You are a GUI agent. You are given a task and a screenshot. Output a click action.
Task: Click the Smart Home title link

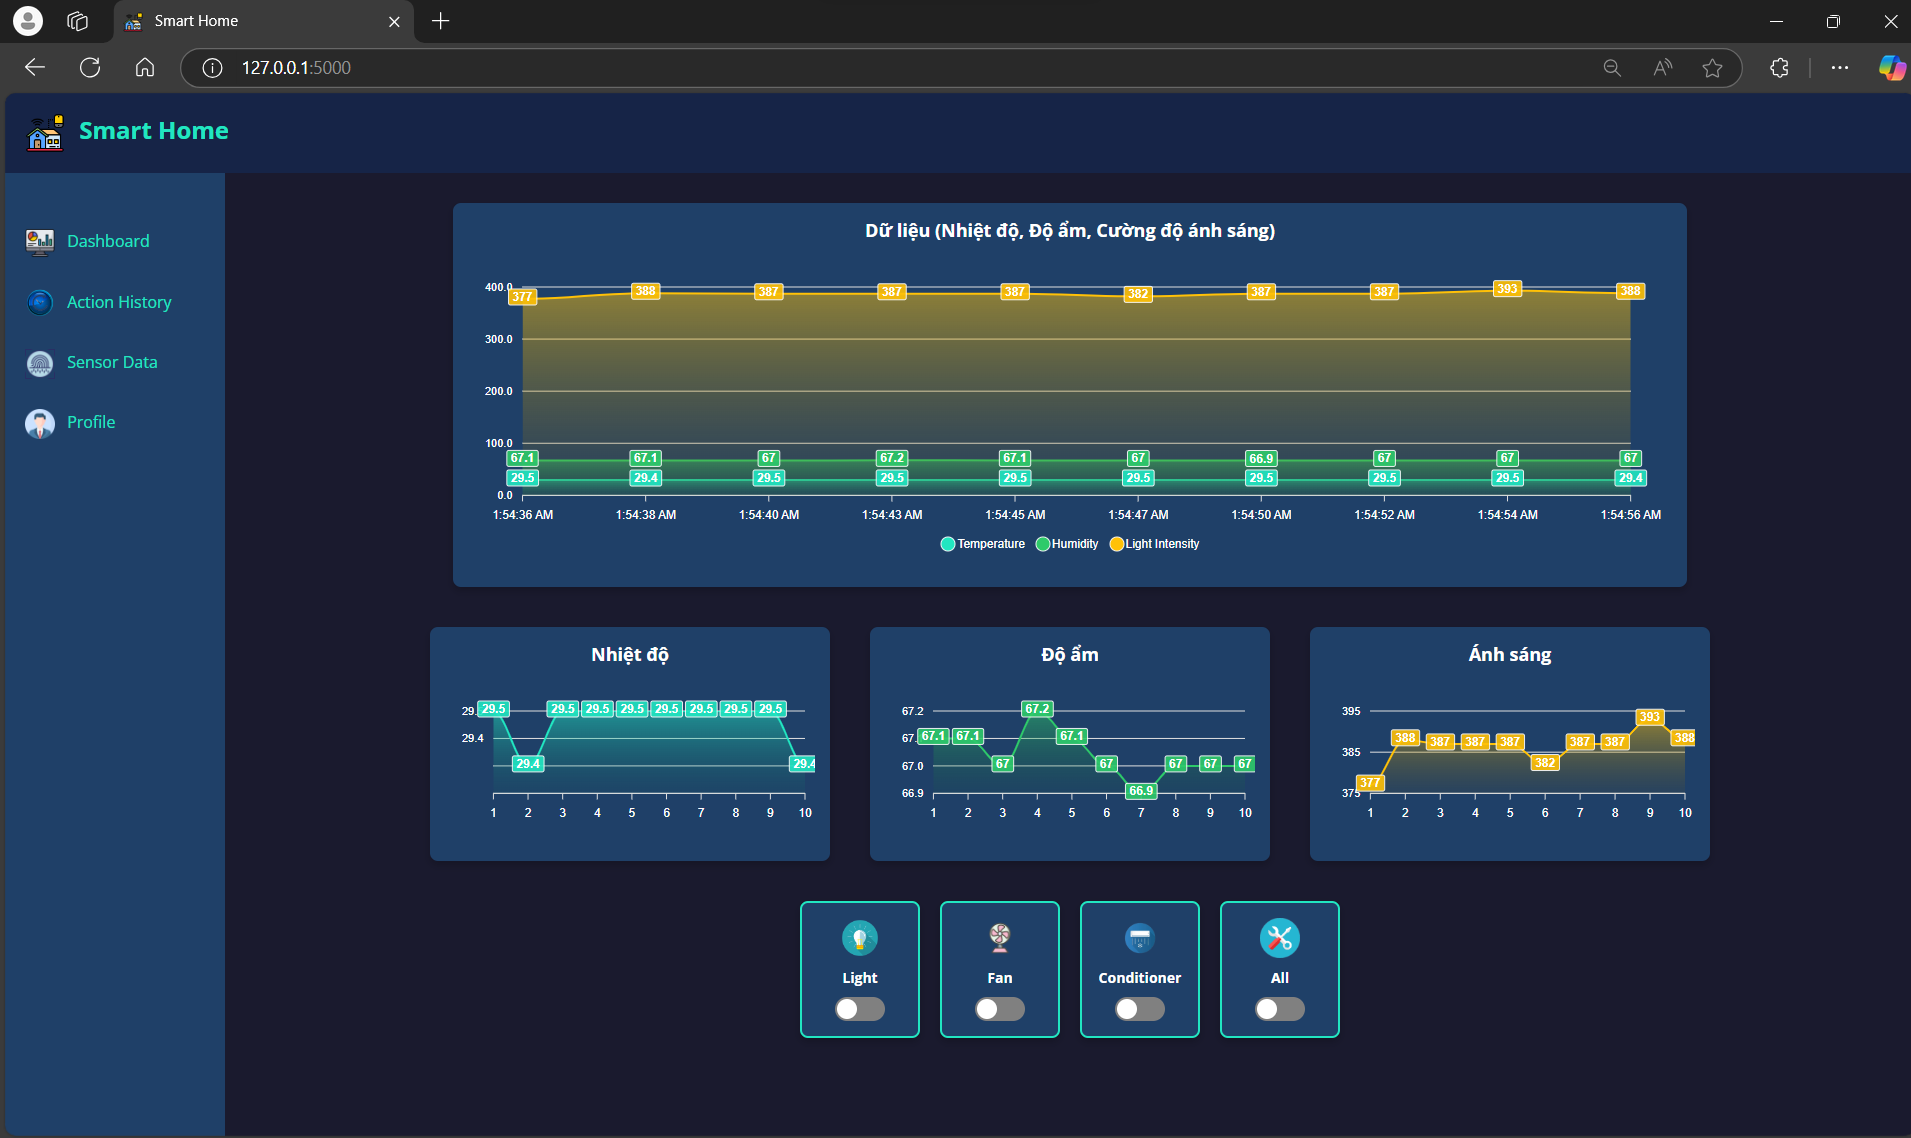[154, 131]
